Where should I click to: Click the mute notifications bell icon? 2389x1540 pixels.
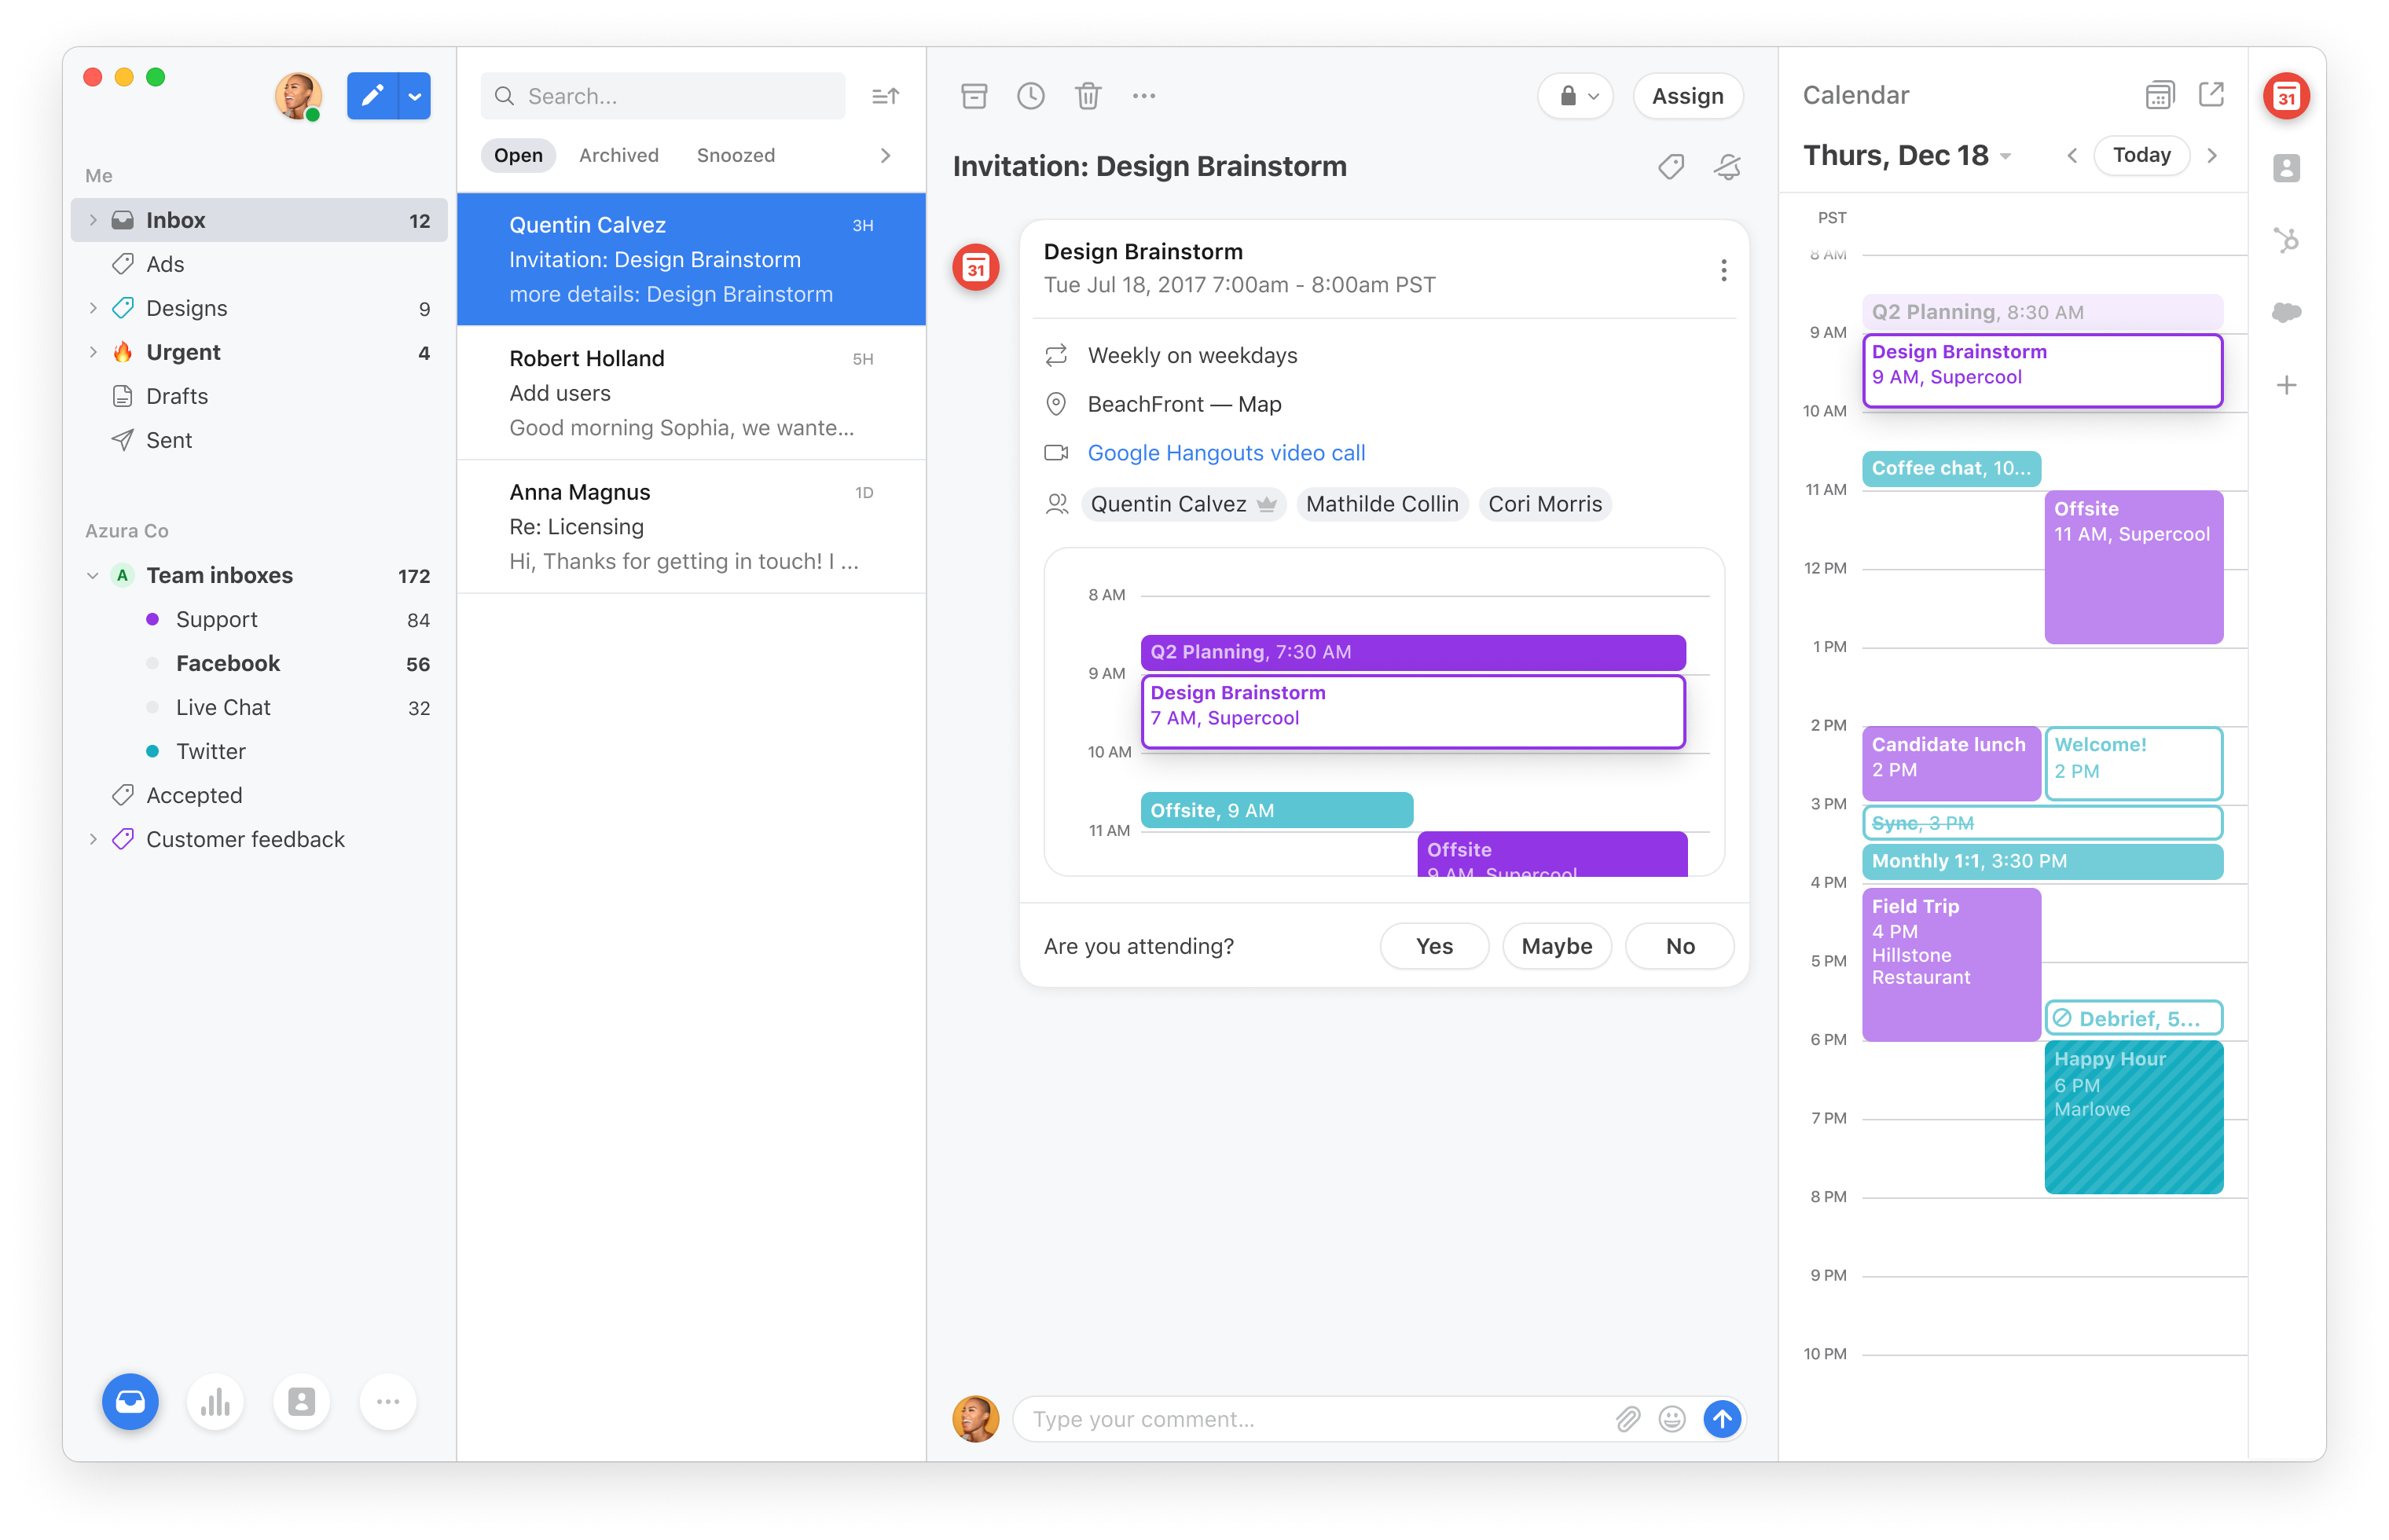pos(1728,166)
